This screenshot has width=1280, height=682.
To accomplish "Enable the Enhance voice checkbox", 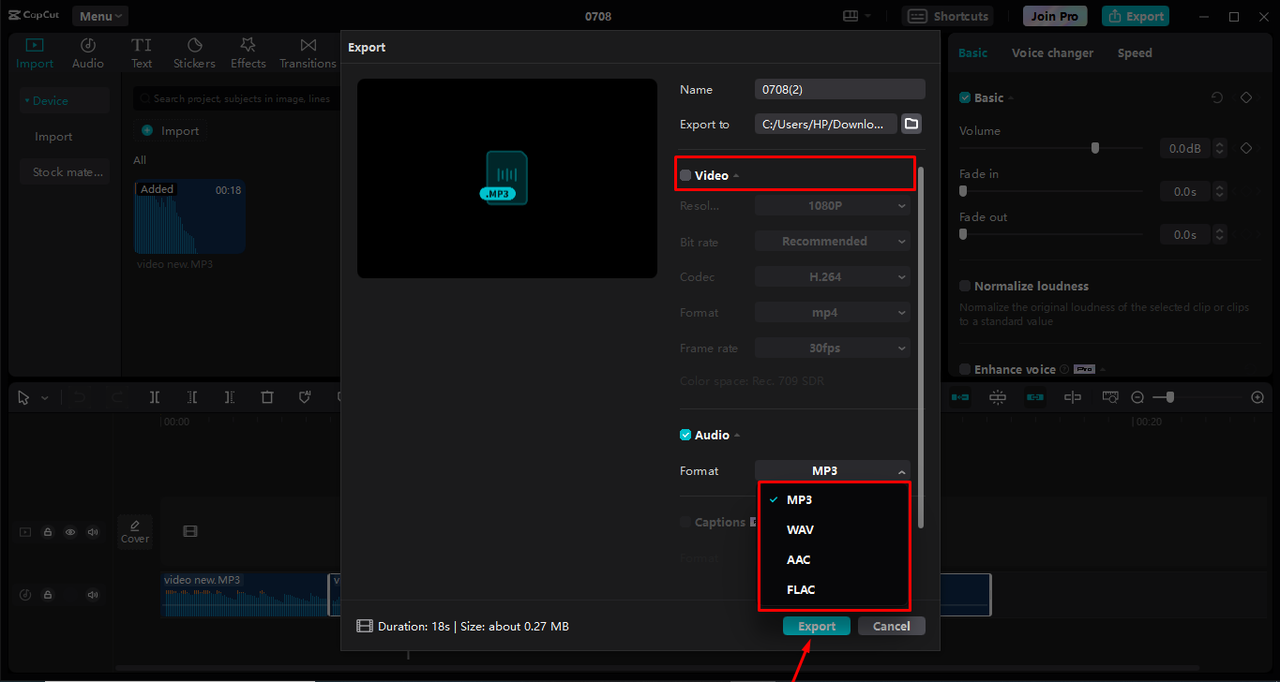I will (x=965, y=369).
